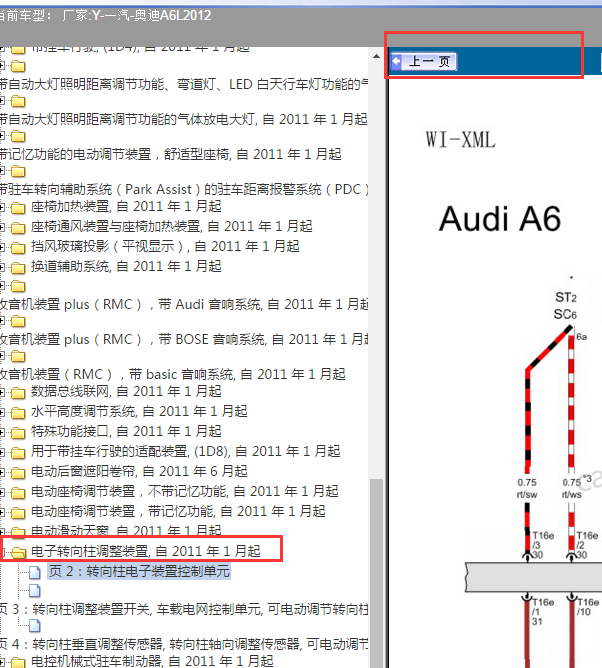Click document icon above 页 3 entry
This screenshot has height=668, width=602.
(35, 590)
